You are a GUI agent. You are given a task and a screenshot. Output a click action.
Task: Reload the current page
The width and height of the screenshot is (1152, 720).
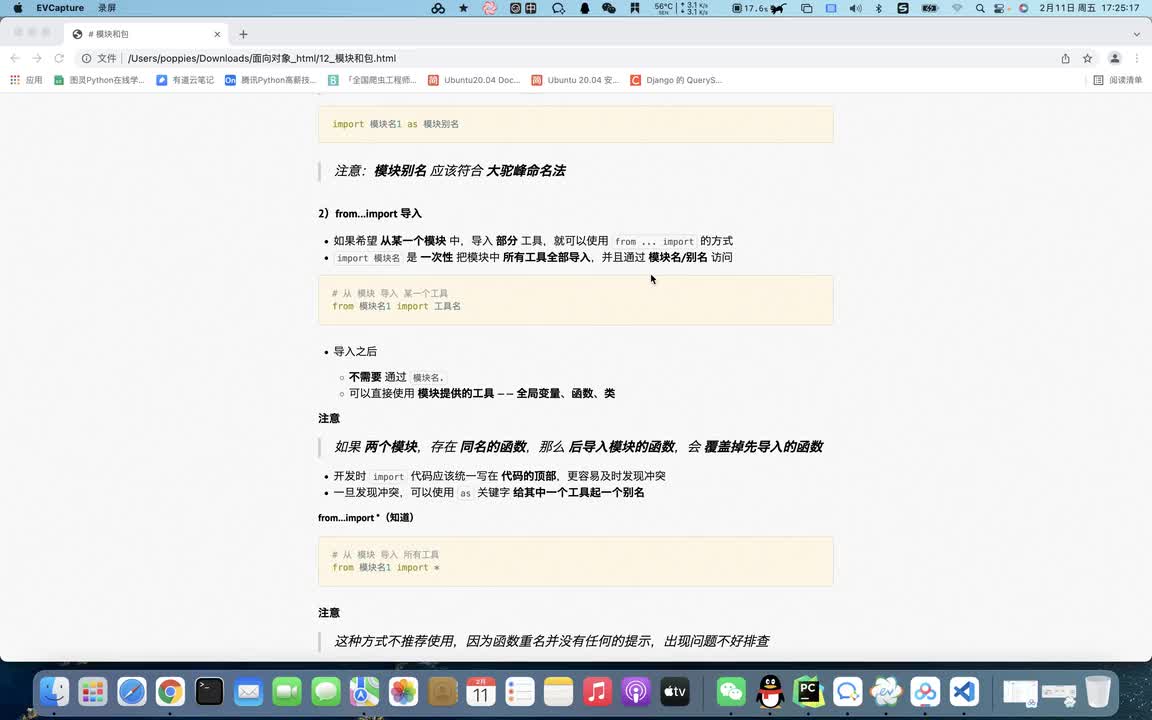[59, 58]
